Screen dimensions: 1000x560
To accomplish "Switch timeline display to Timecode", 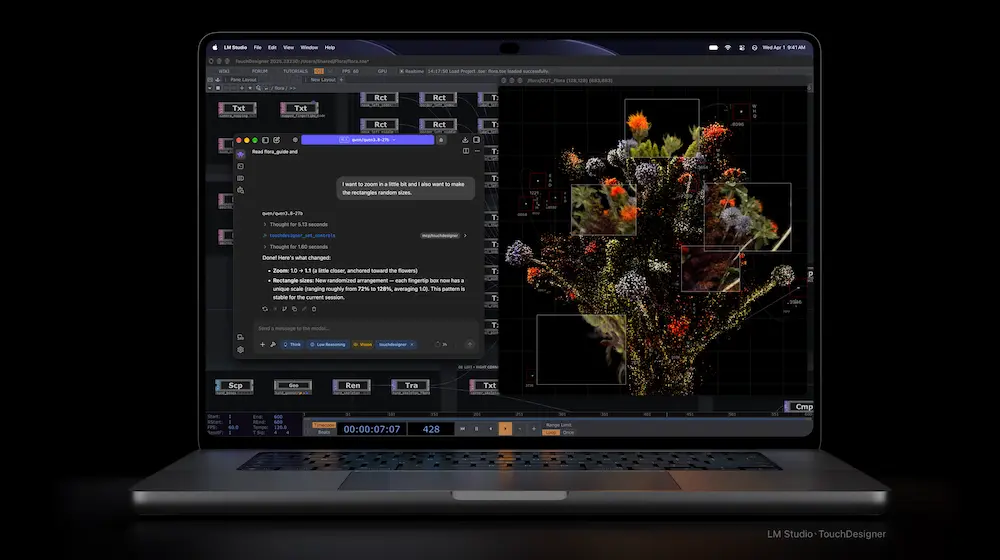I will click(323, 425).
